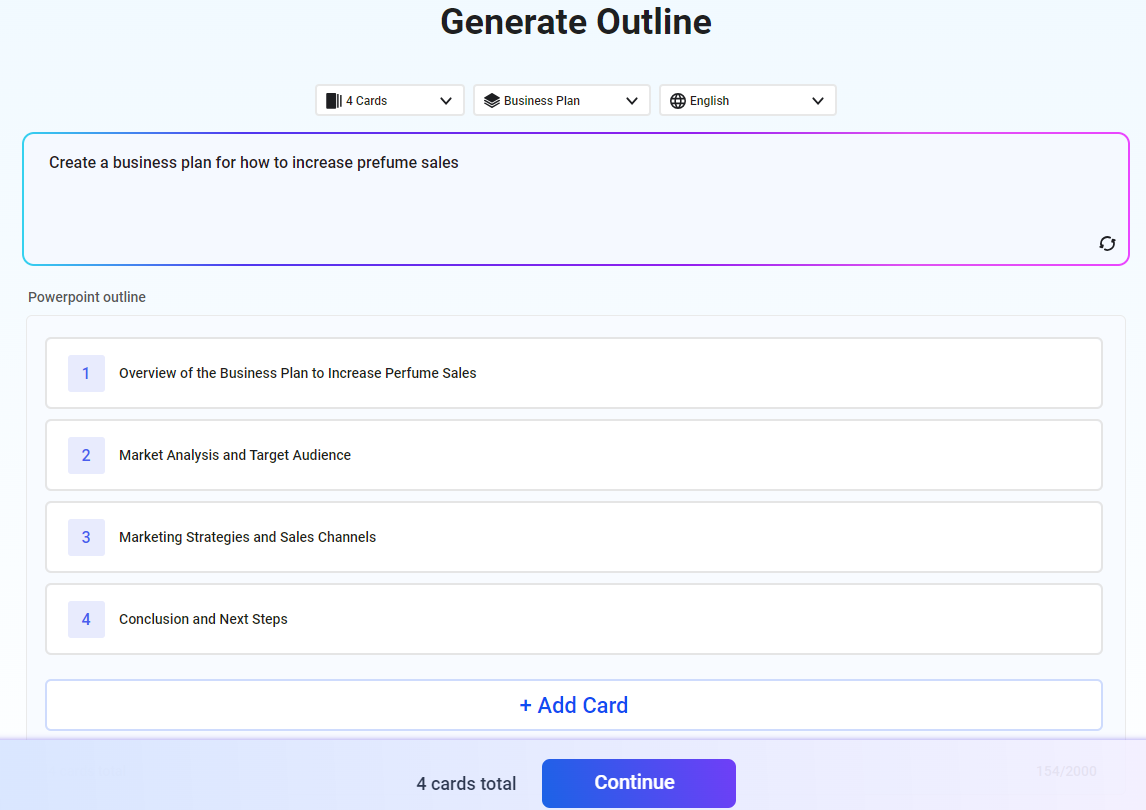
Task: Click the regenerate outline refresh icon
Action: [x=1107, y=243]
